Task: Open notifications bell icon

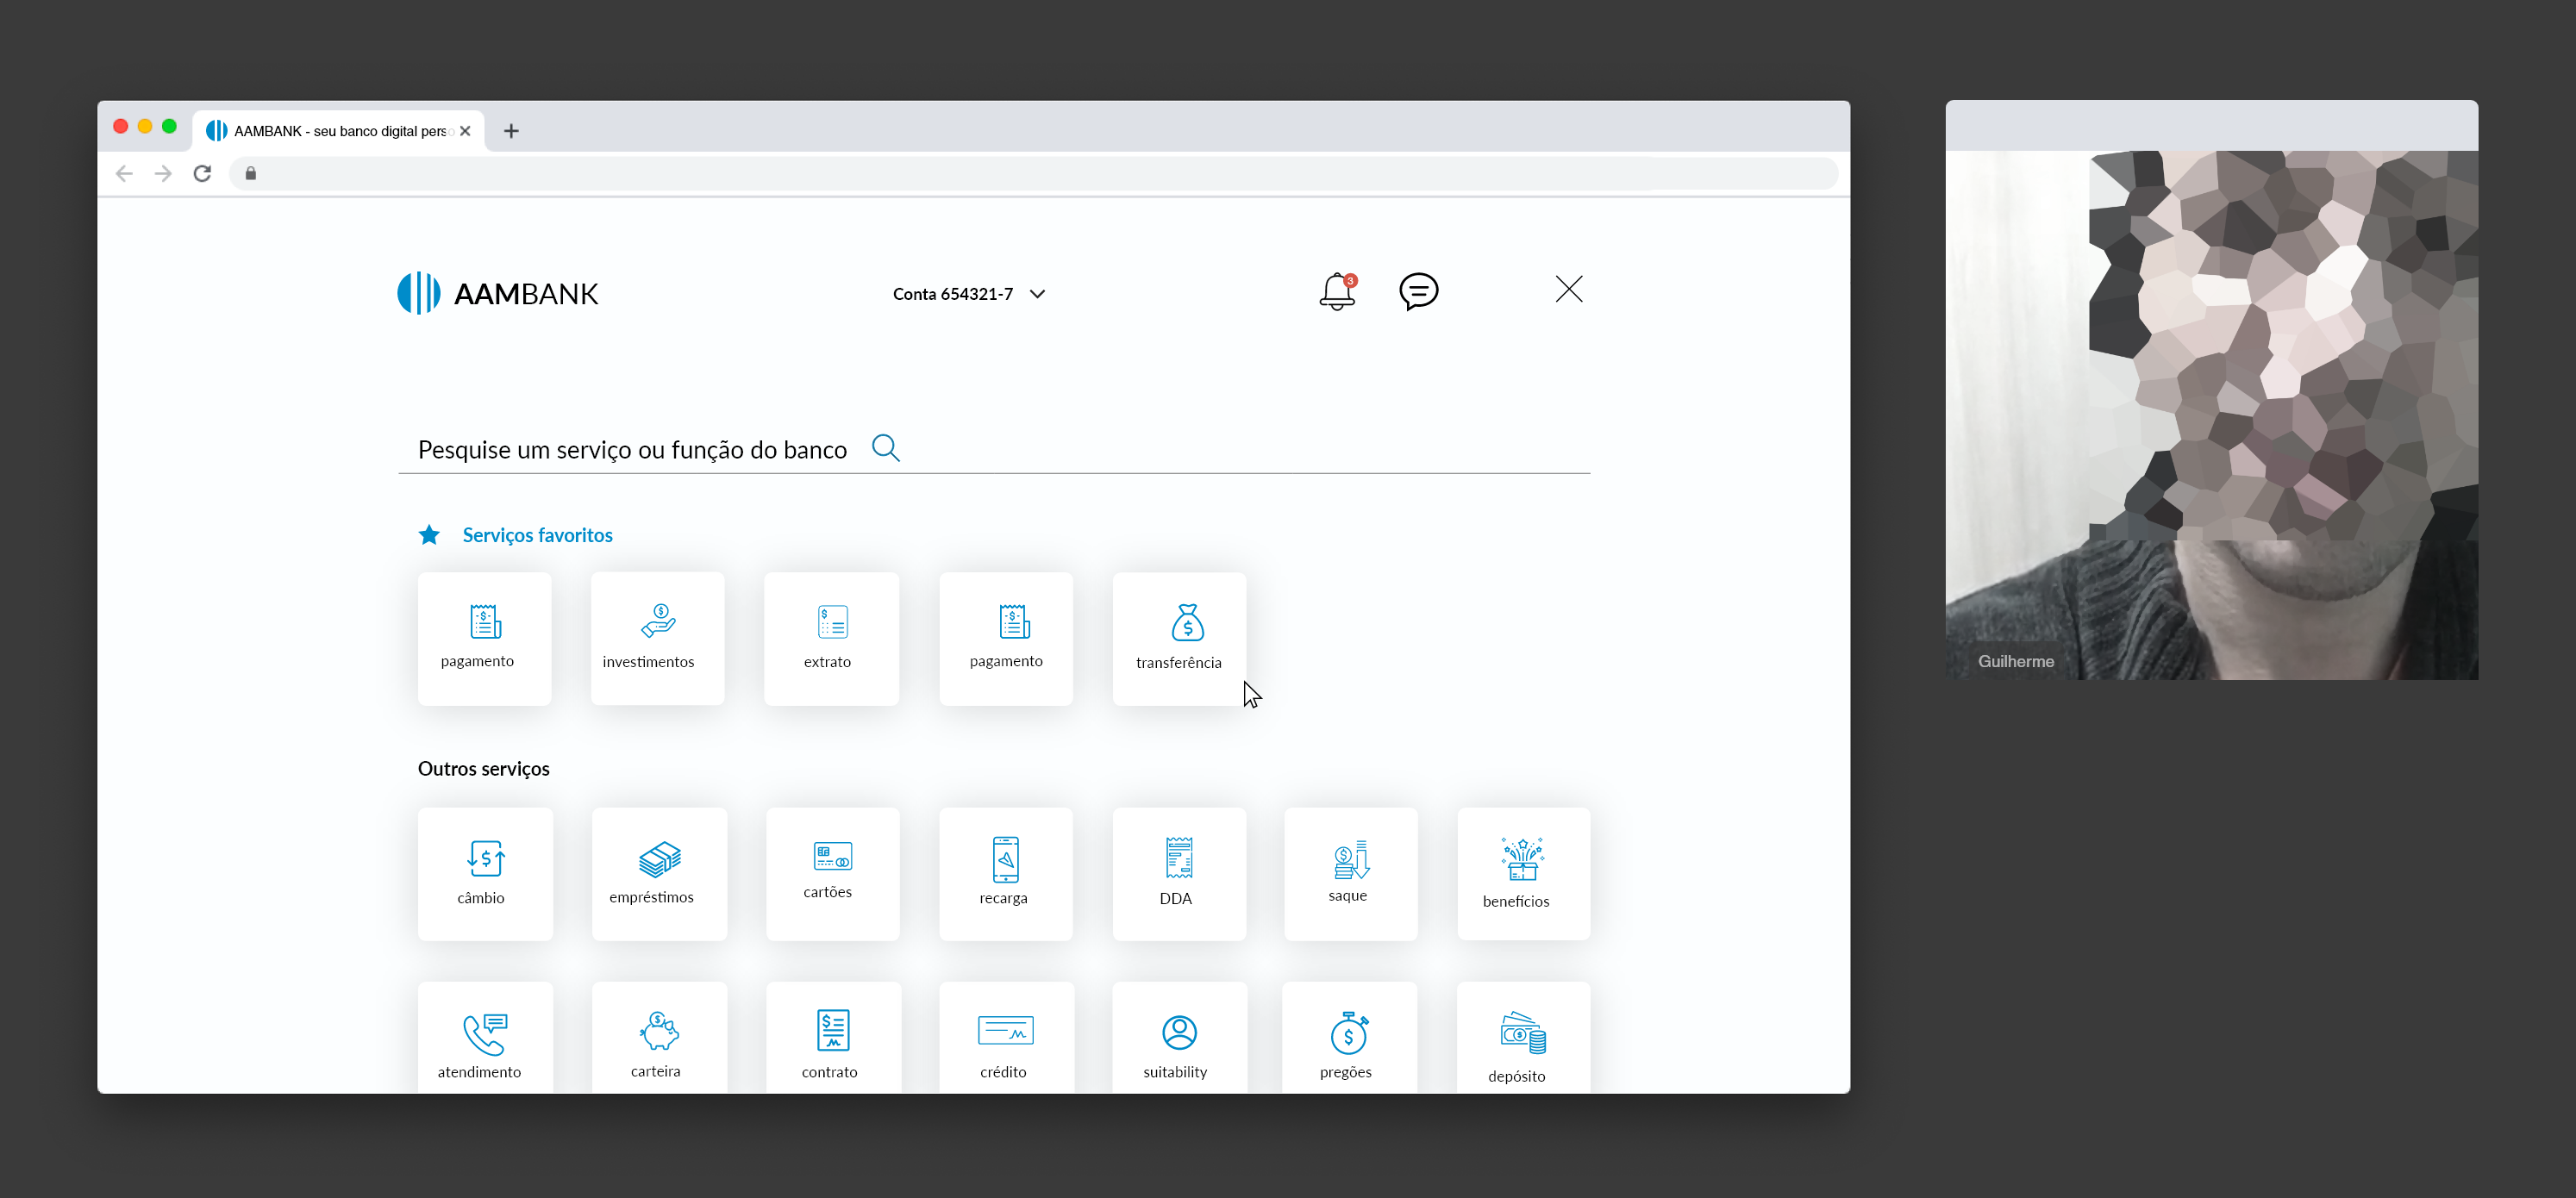Action: tap(1337, 291)
